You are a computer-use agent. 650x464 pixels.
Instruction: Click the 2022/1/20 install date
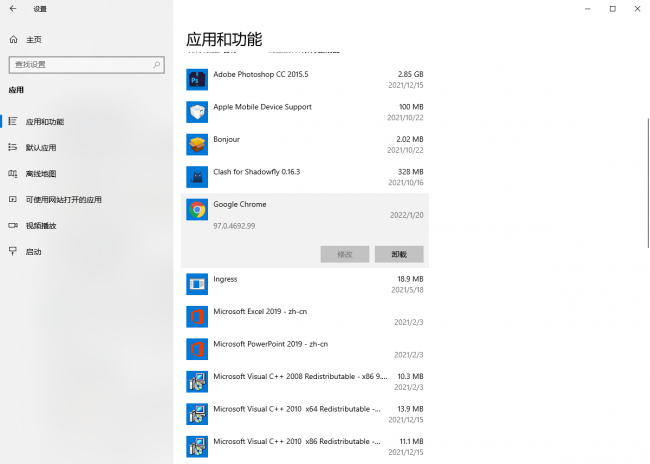pos(407,215)
